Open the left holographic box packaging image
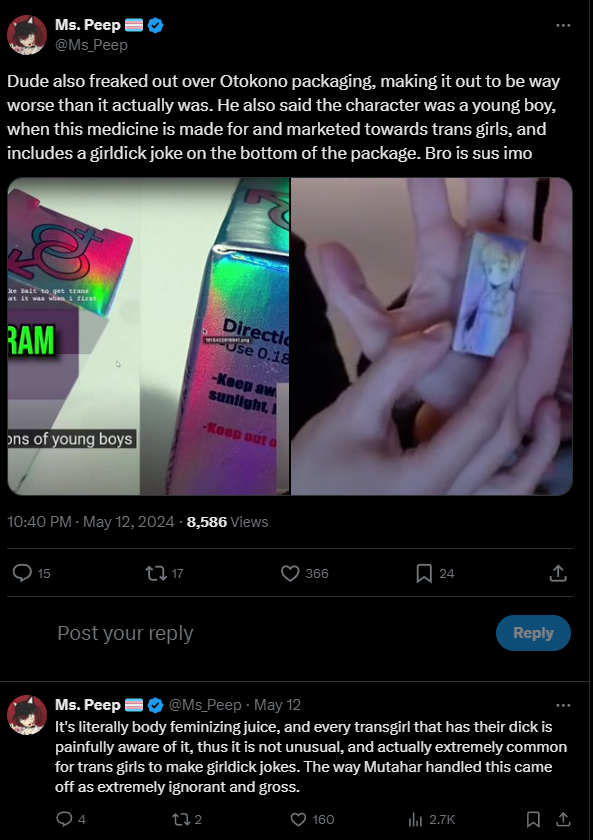The width and height of the screenshot is (593, 840). 148,336
